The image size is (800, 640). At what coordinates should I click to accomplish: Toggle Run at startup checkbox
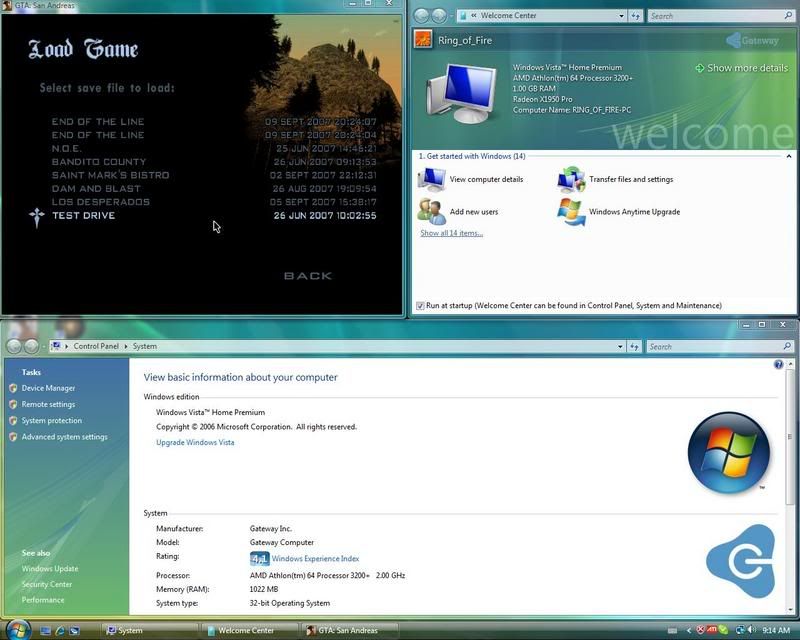point(420,306)
